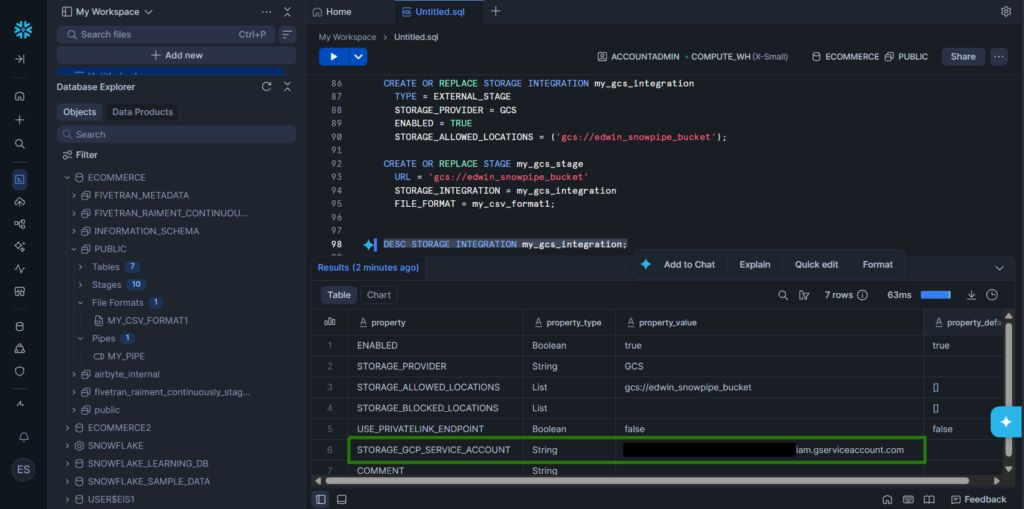The height and width of the screenshot is (509, 1024).
Task: Open the Catalog database icon in sidebar
Action: (x=20, y=326)
